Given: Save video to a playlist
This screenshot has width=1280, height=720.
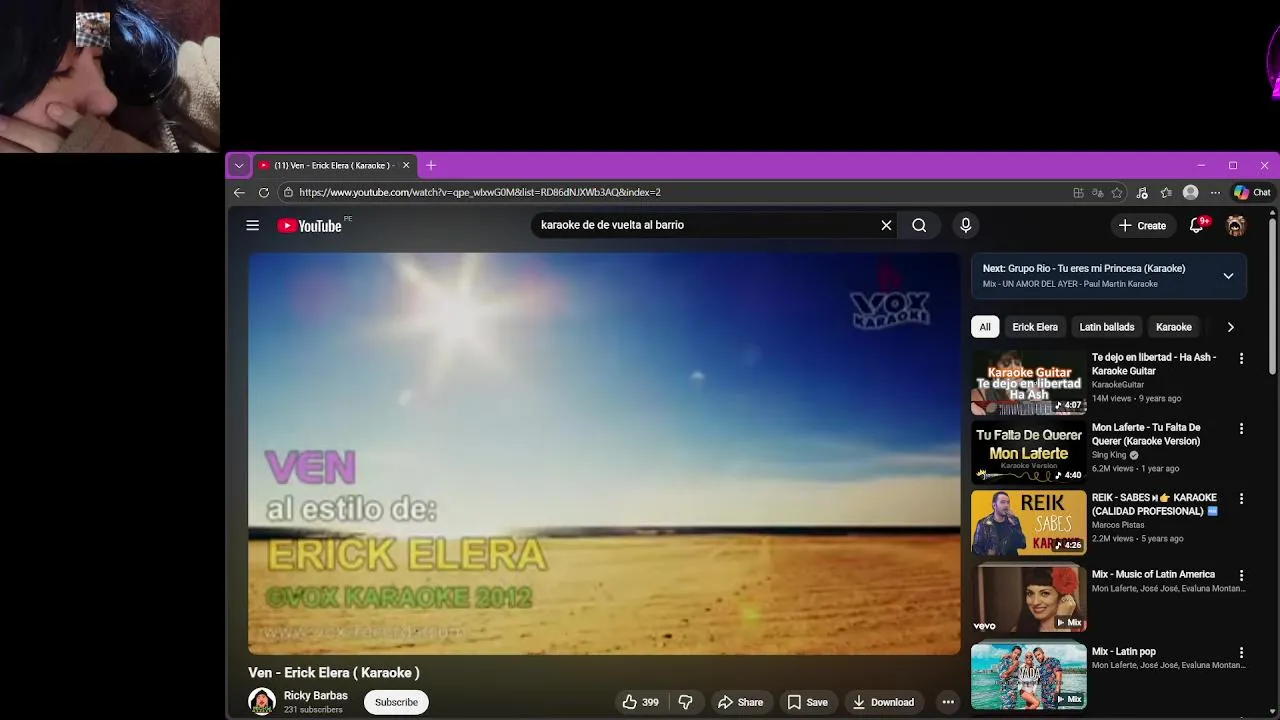Looking at the screenshot, I should pyautogui.click(x=807, y=702).
